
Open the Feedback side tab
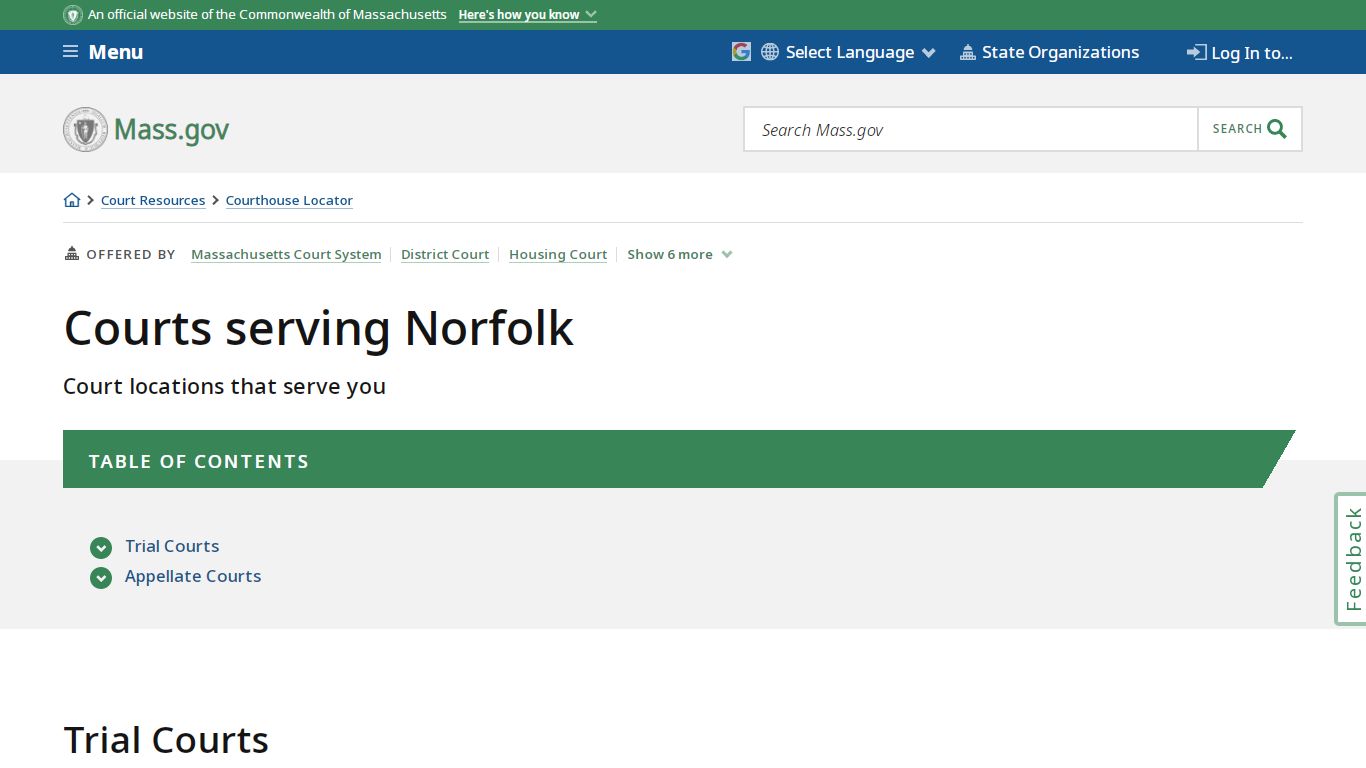[1351, 559]
